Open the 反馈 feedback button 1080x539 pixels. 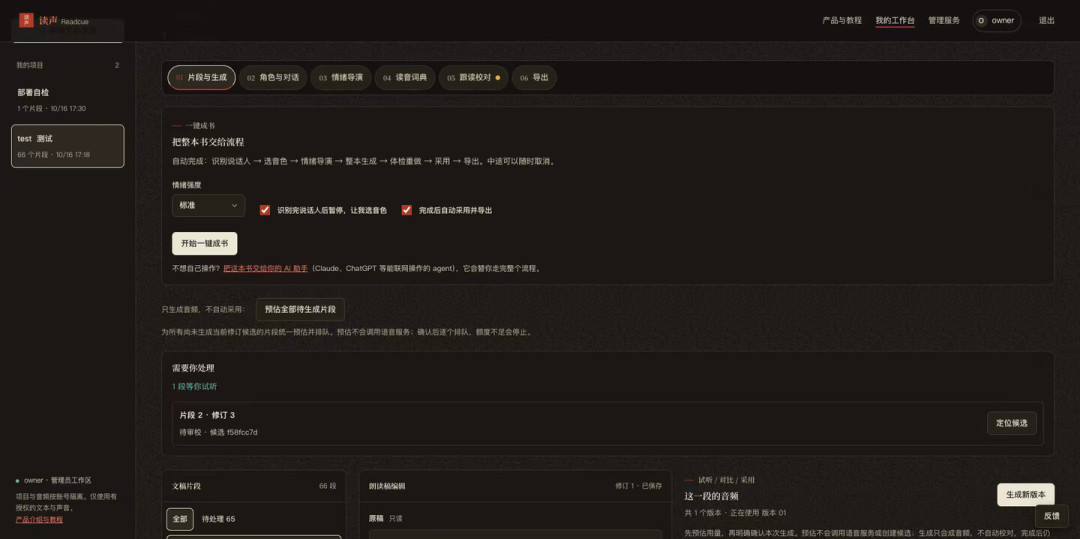tap(1051, 516)
